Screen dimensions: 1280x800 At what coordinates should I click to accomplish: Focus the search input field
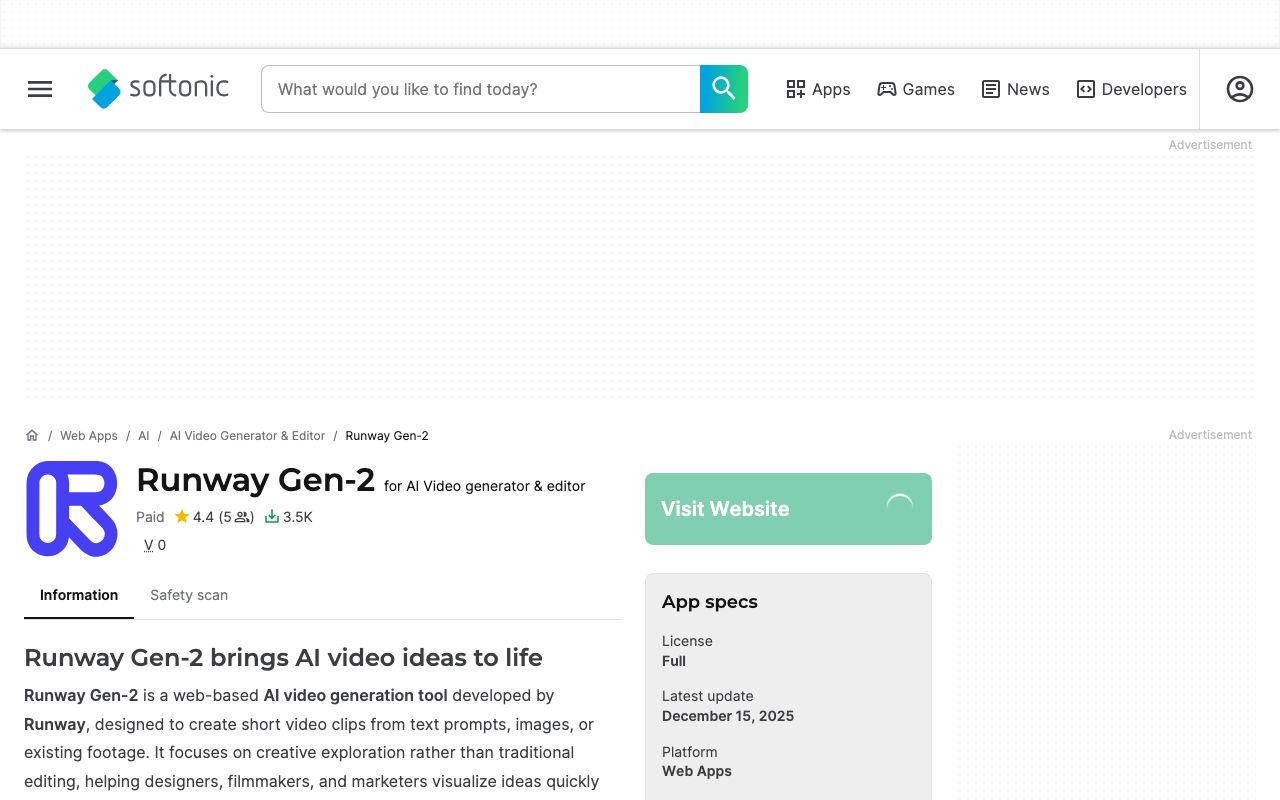point(481,89)
